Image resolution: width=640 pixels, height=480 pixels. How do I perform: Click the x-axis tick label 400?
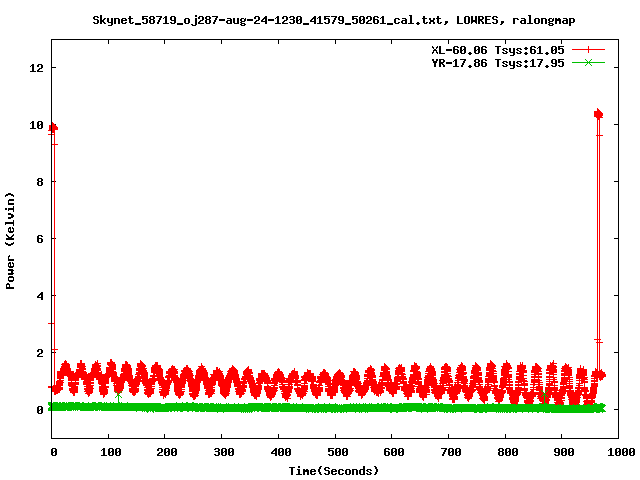(x=281, y=452)
